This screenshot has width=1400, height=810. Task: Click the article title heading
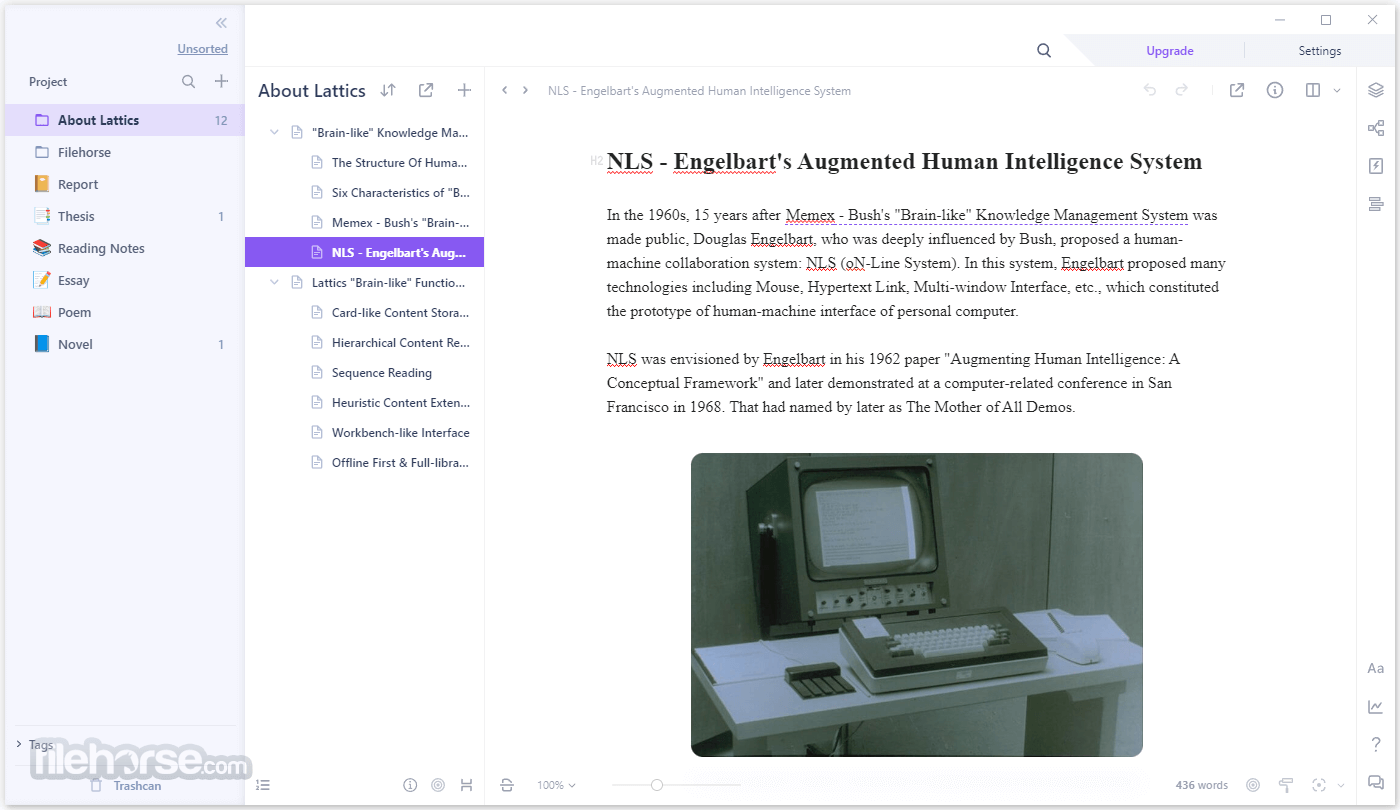point(904,161)
